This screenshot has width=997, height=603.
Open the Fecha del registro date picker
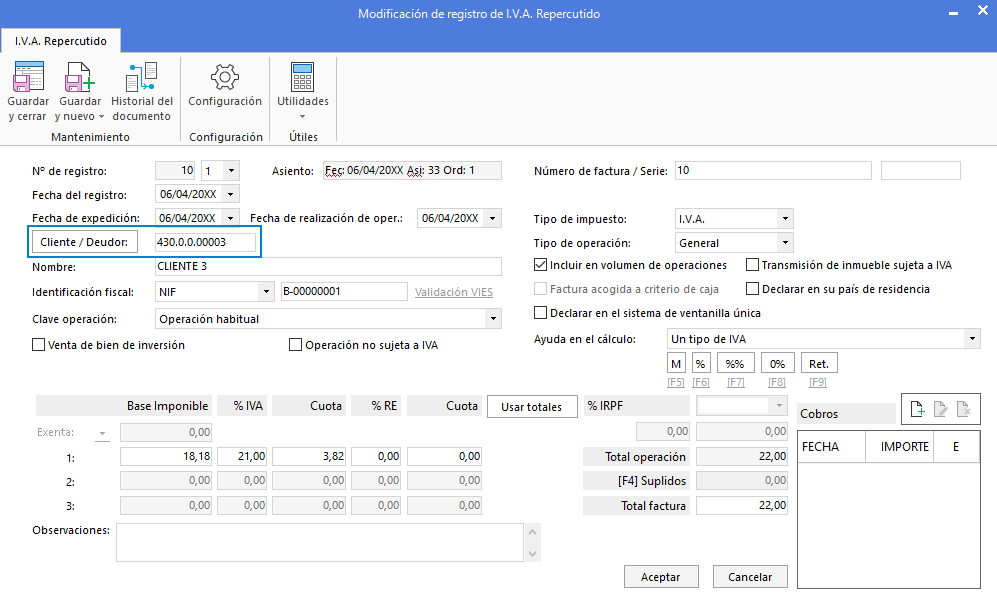click(231, 194)
